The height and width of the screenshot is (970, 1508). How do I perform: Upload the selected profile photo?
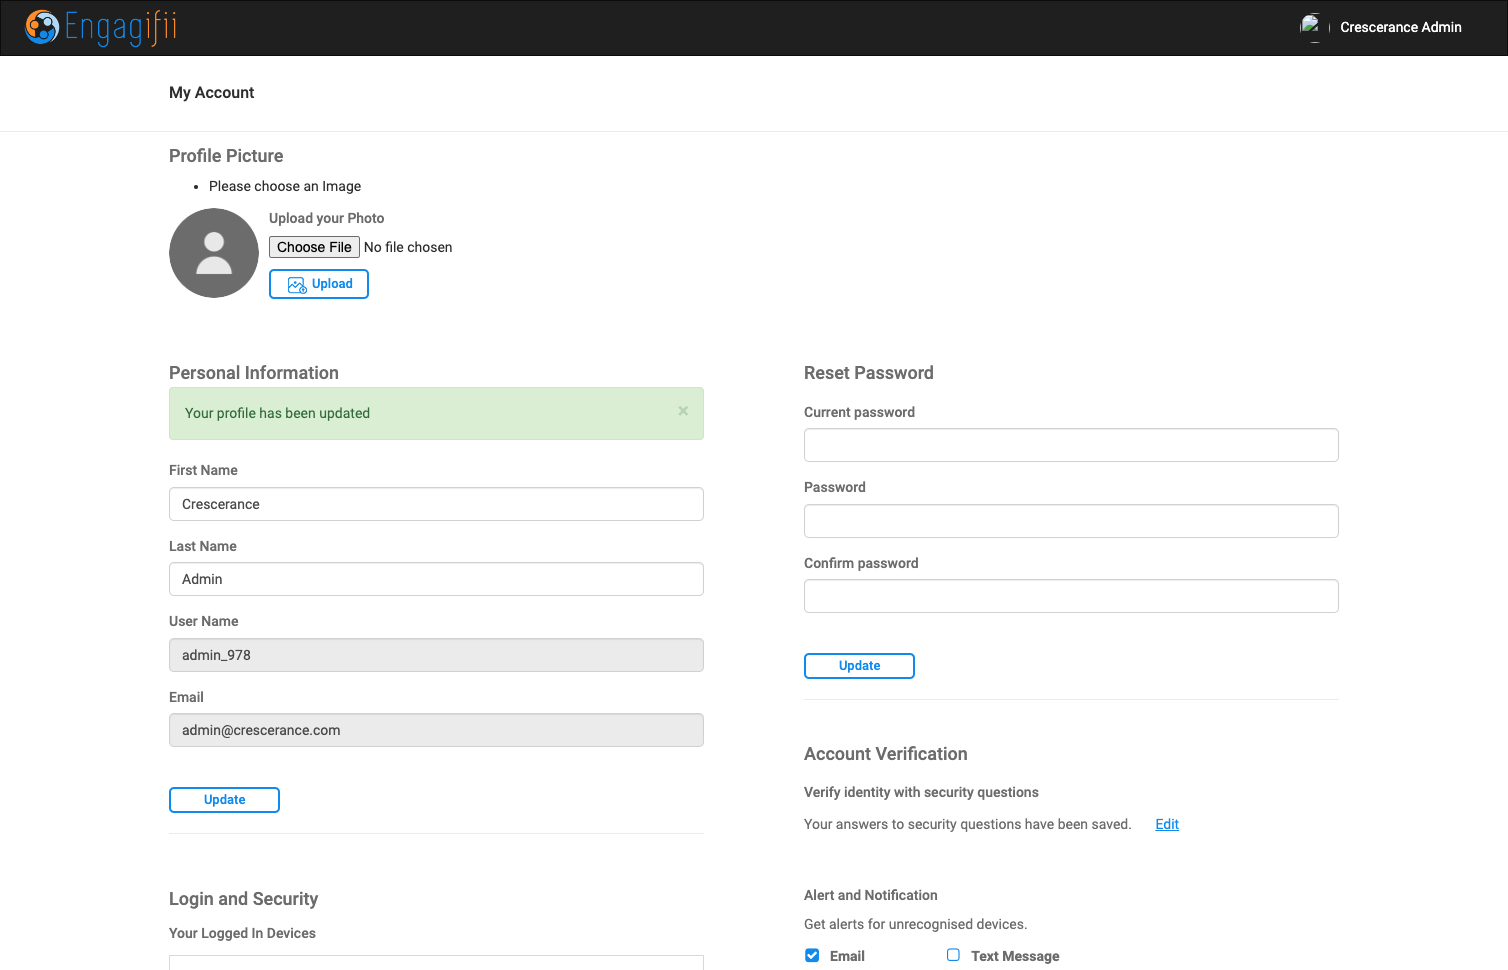[x=319, y=284]
